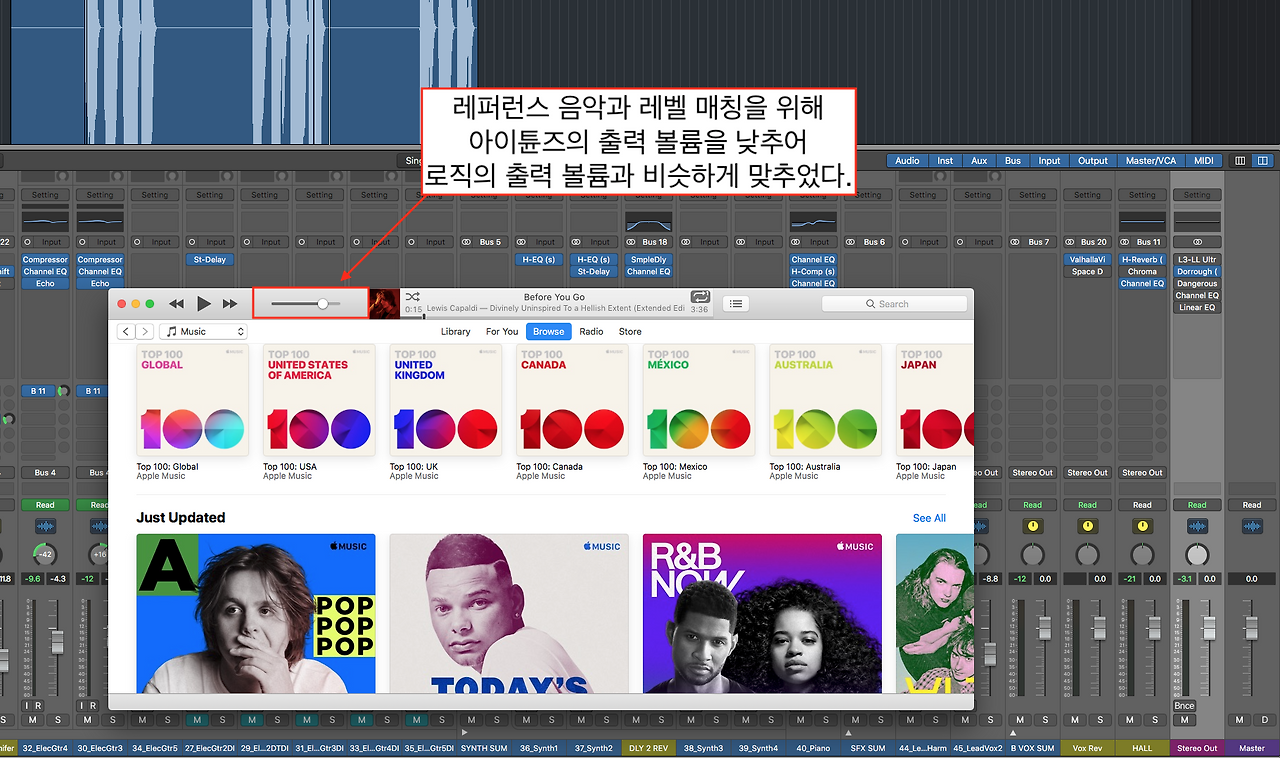Viewport: 1280px width, 758px height.
Task: Open the Chroma plugin slot
Action: click(x=1142, y=272)
